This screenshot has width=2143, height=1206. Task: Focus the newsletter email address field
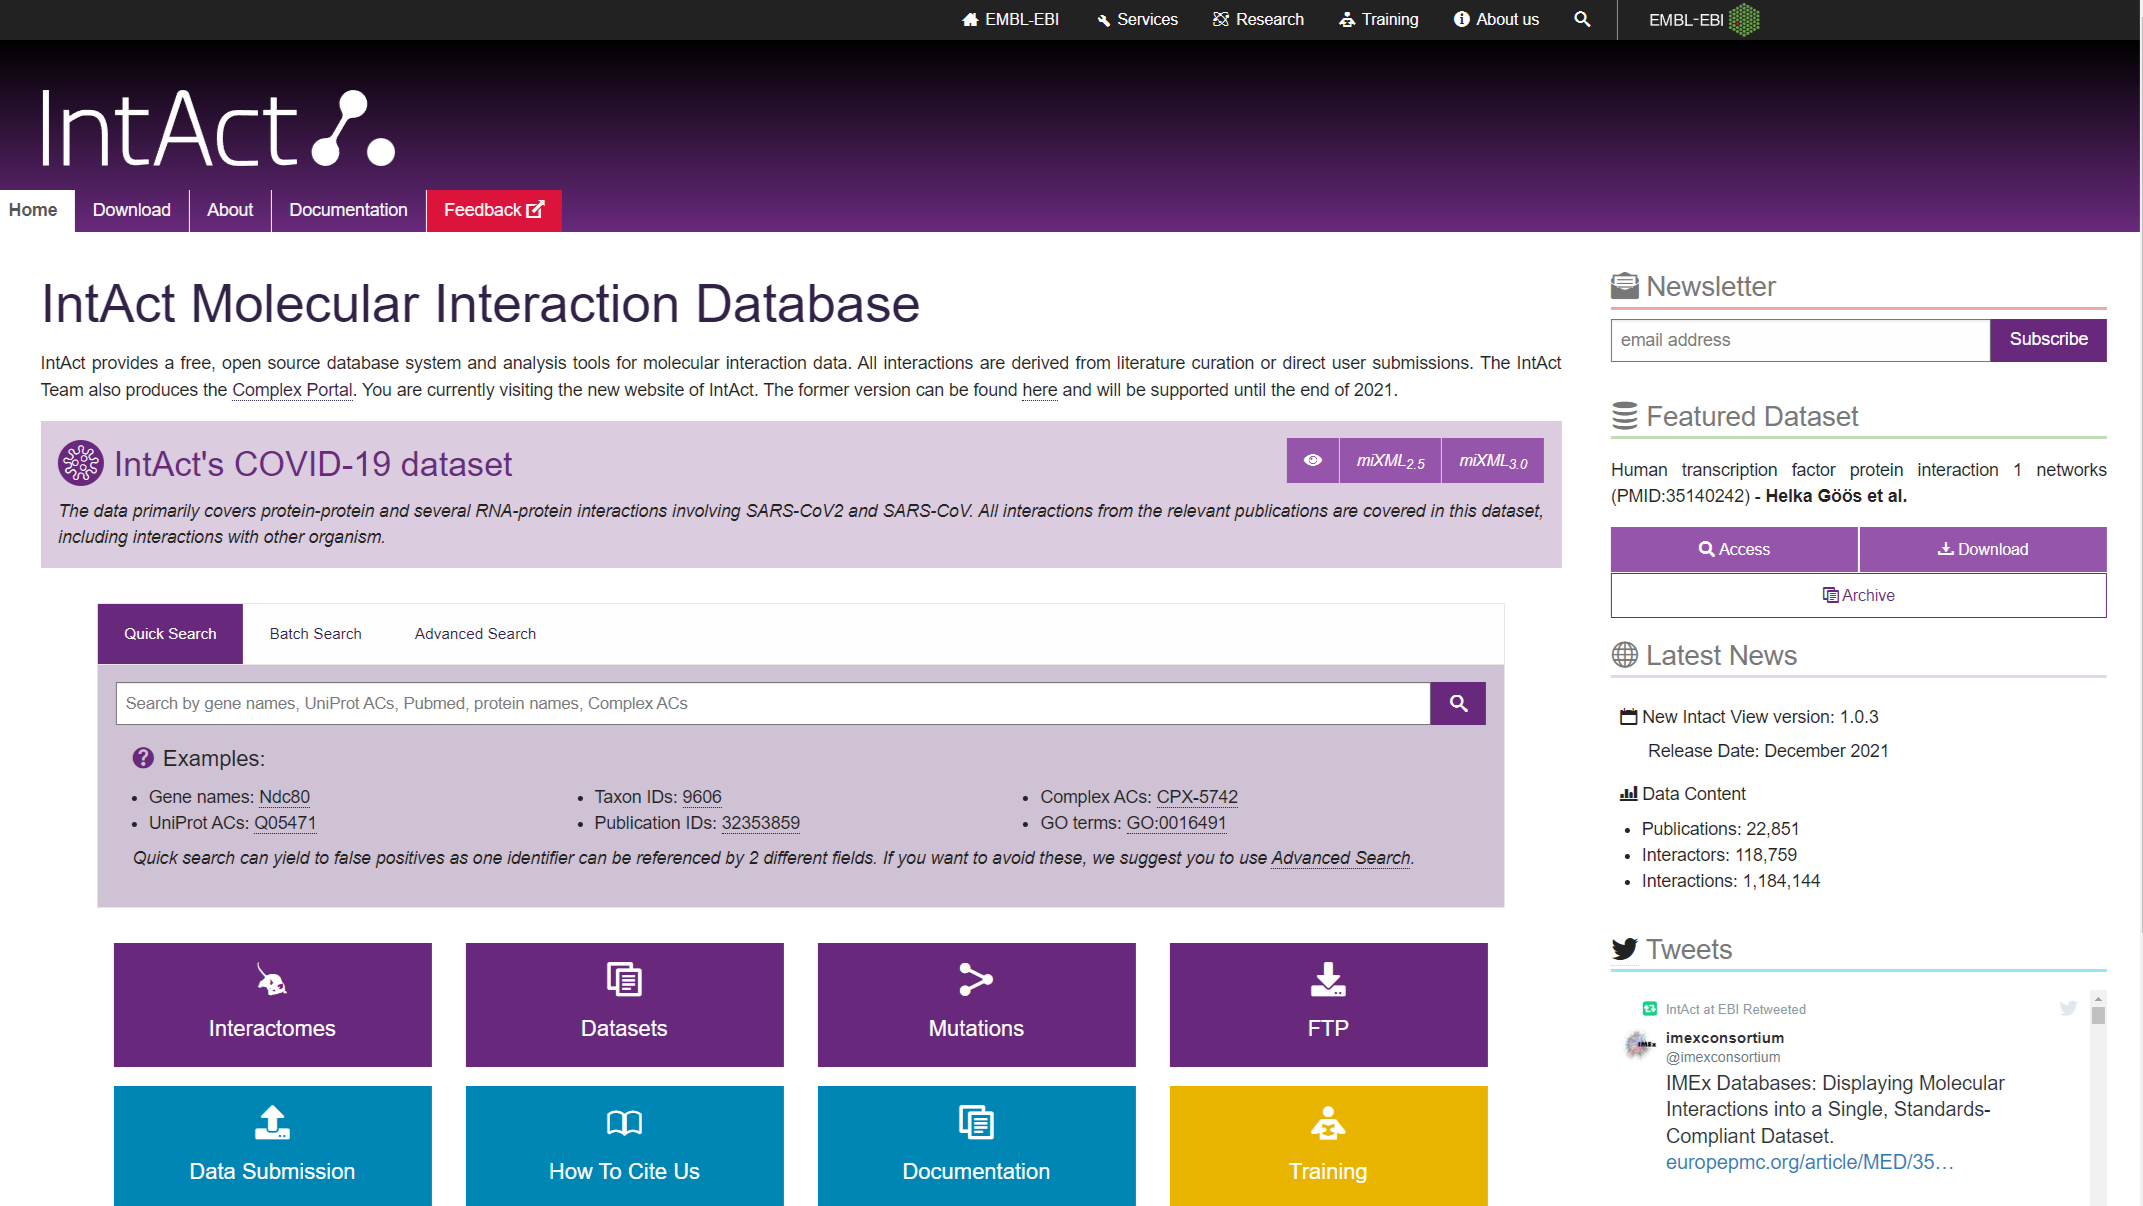pyautogui.click(x=1800, y=340)
